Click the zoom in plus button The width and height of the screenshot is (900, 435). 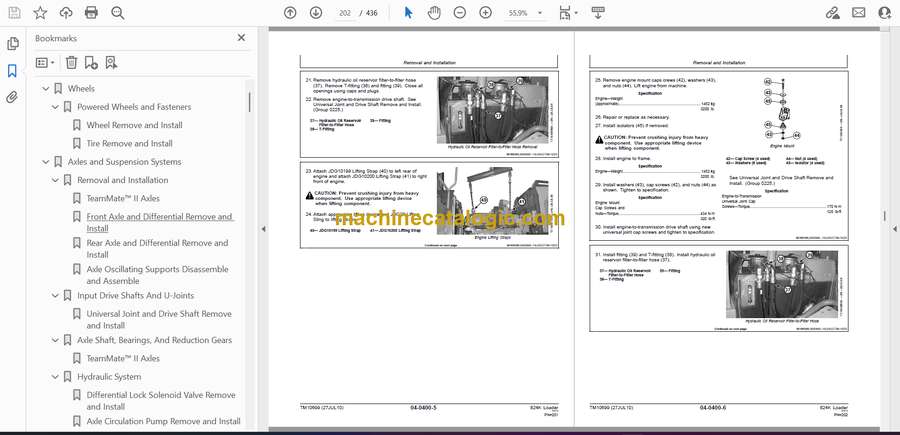click(x=486, y=13)
